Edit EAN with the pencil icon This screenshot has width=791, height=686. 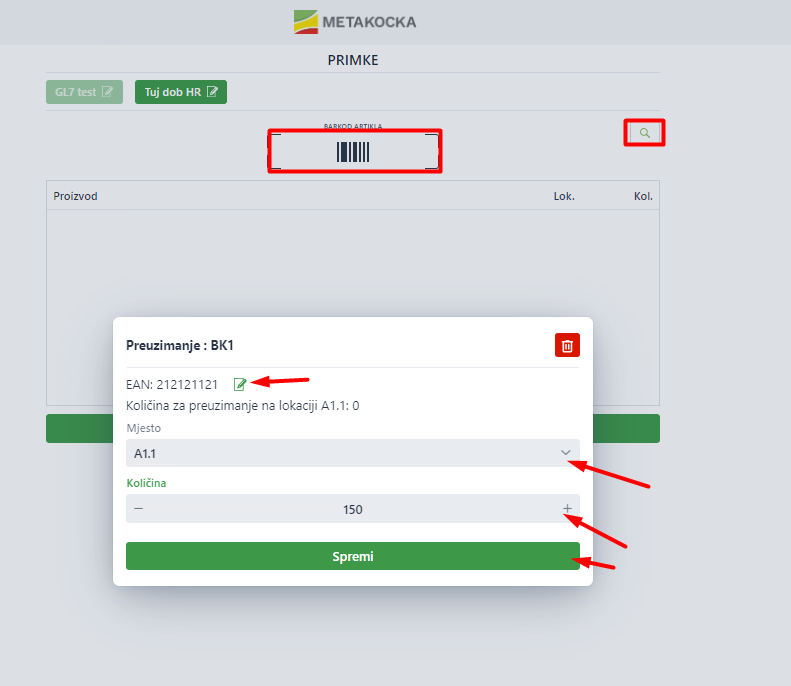(x=240, y=384)
